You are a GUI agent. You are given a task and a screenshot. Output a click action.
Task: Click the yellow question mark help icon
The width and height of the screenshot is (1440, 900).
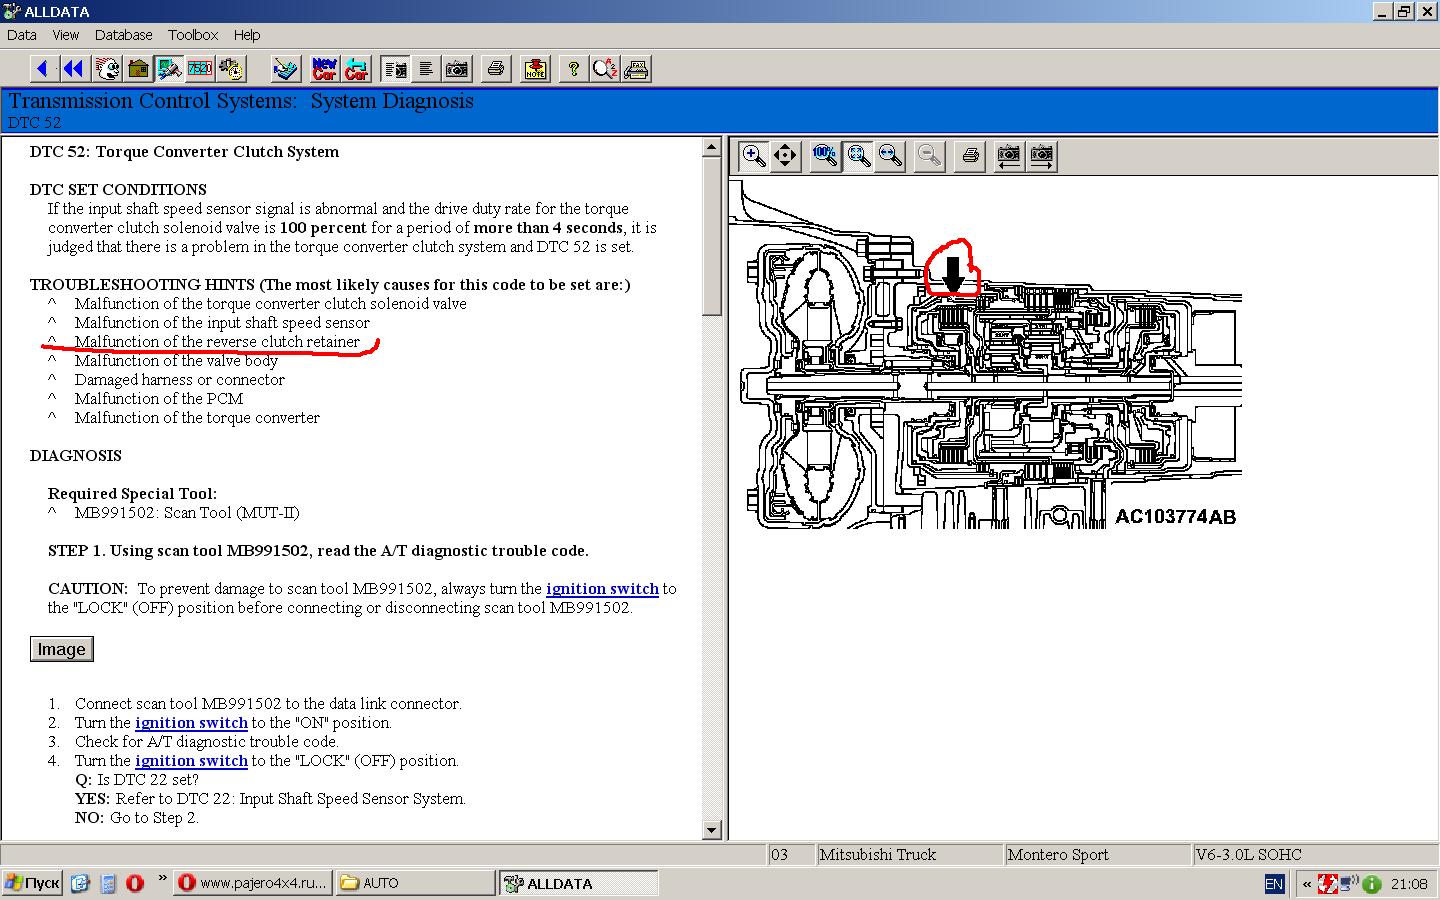coord(573,69)
